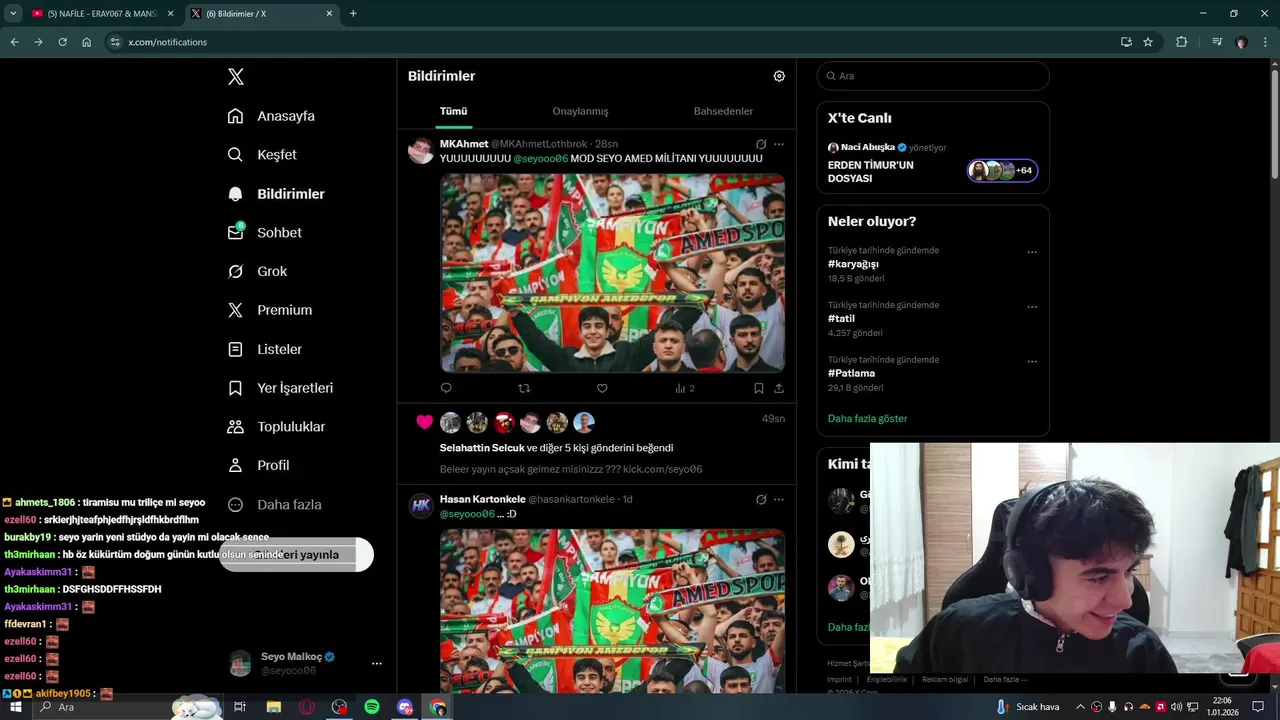Click @seyooo06 mention in MKAhmet's post

click(540, 159)
